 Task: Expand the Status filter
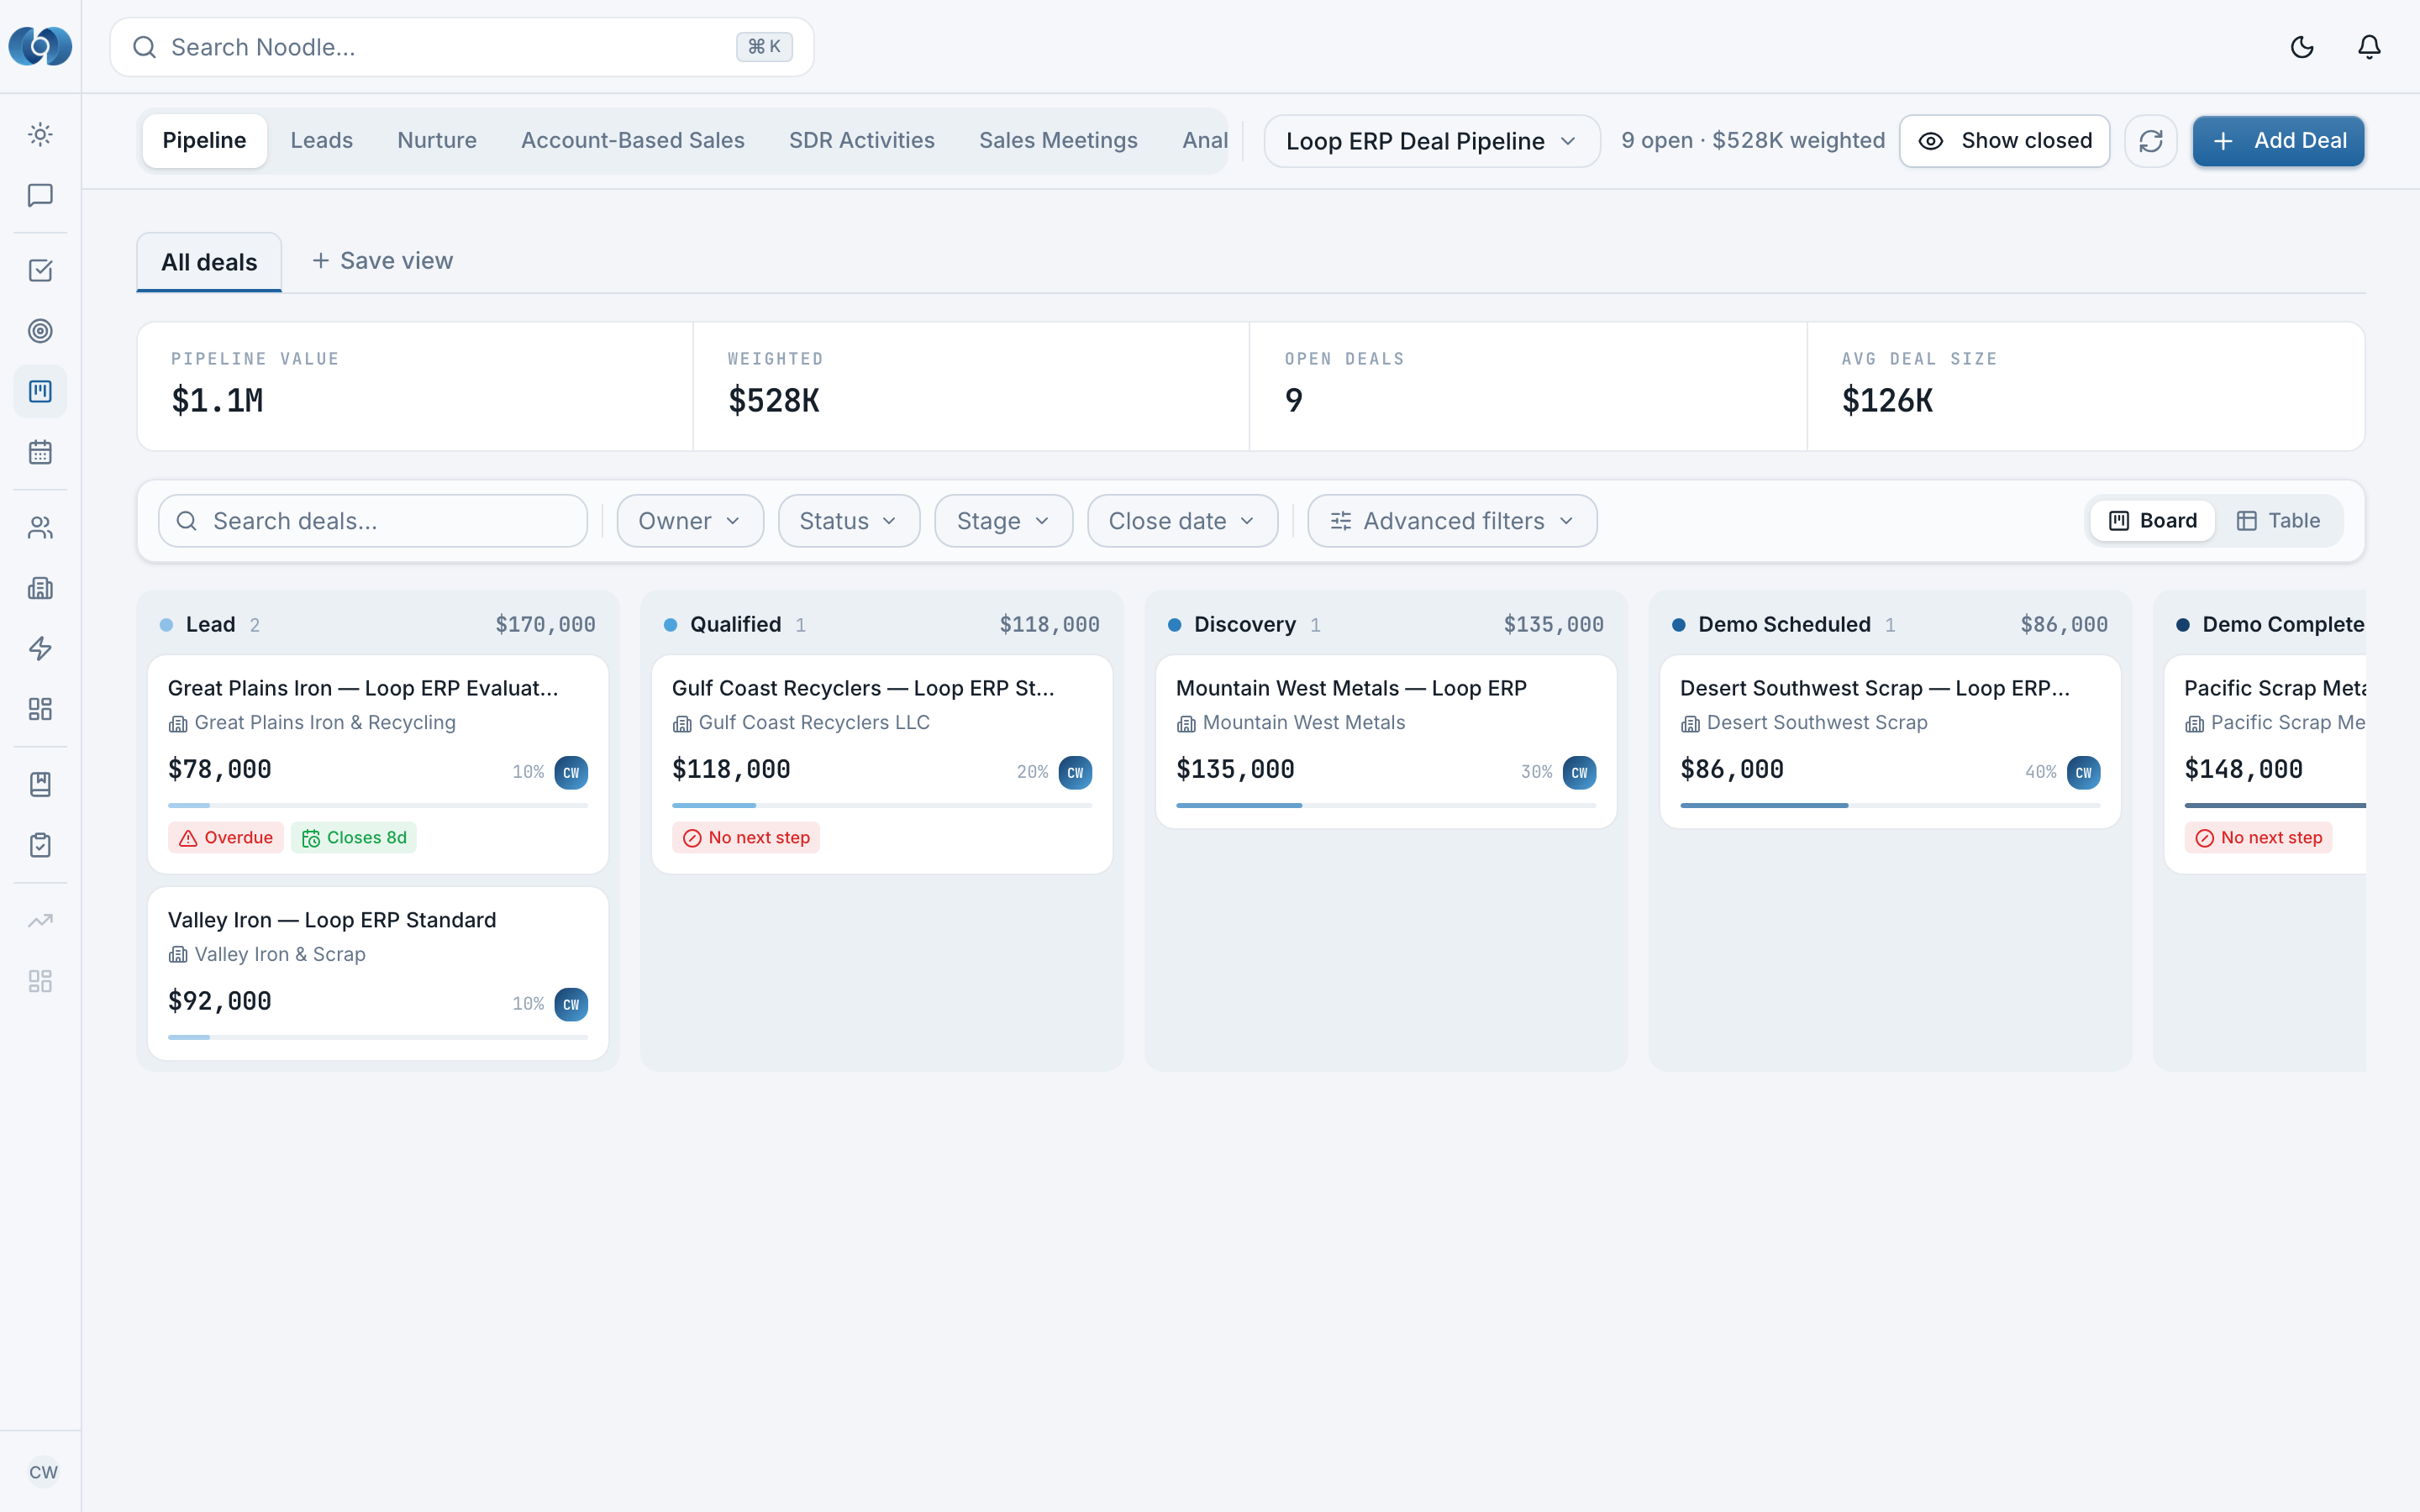point(848,521)
